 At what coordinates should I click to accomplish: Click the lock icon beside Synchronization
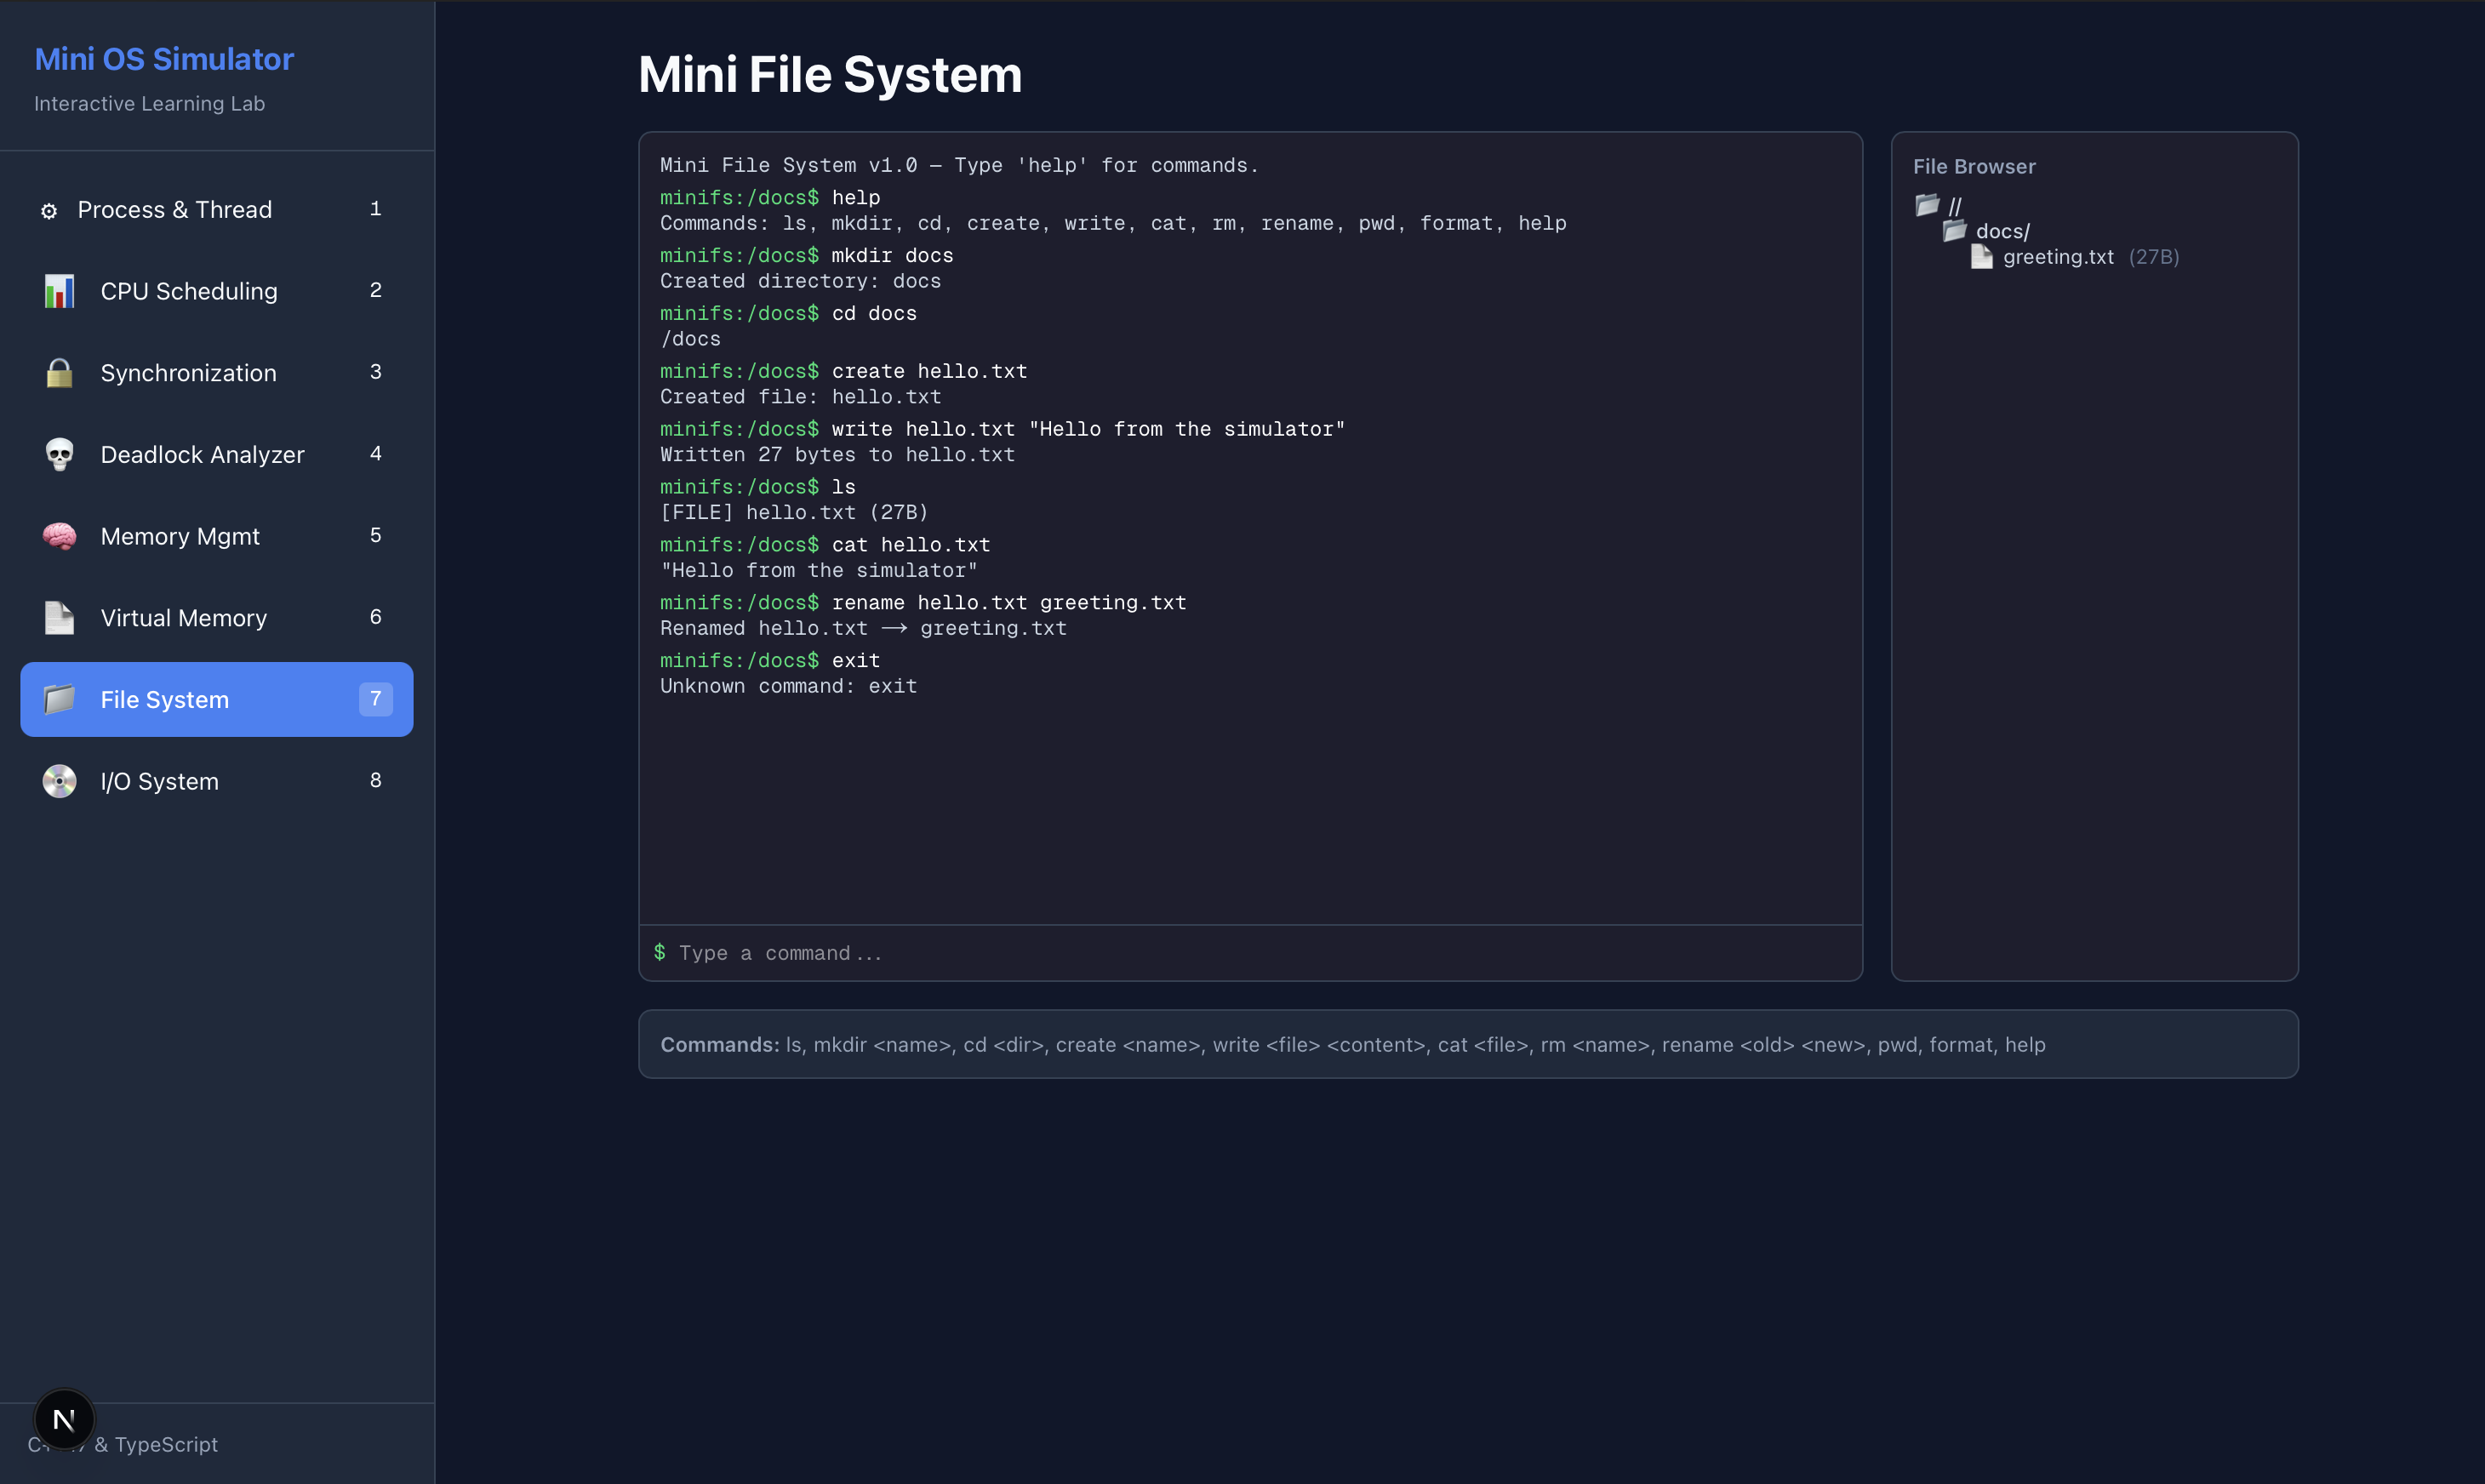coord(59,372)
